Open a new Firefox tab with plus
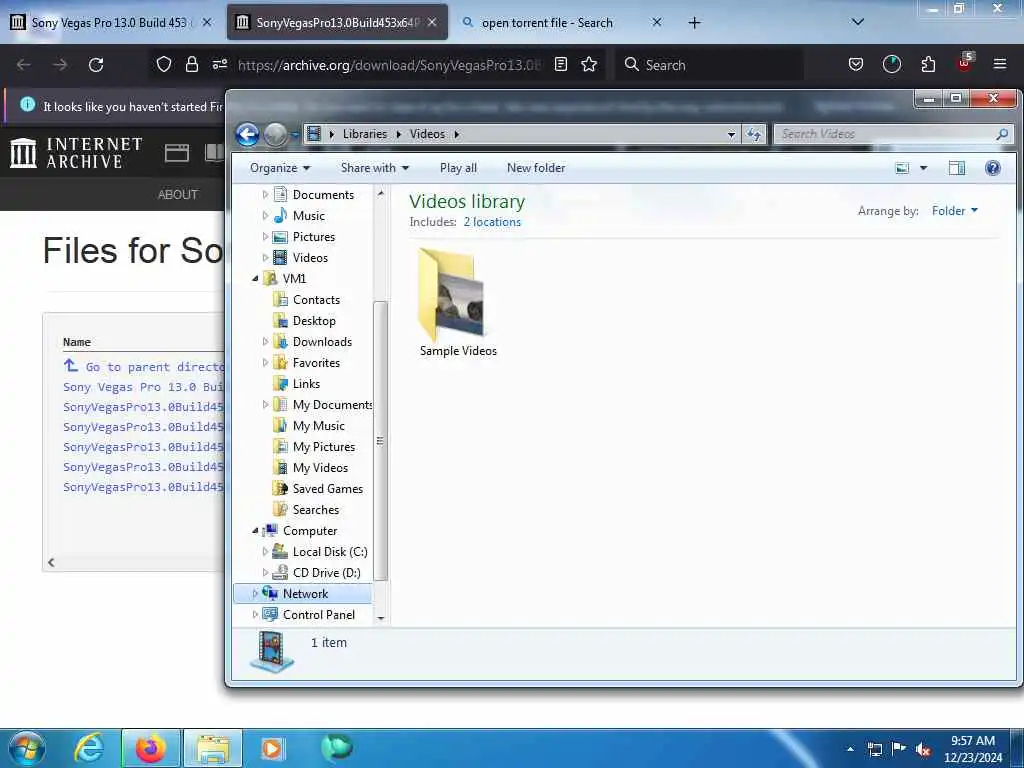Screen dimensions: 1024x768 [x=694, y=23]
